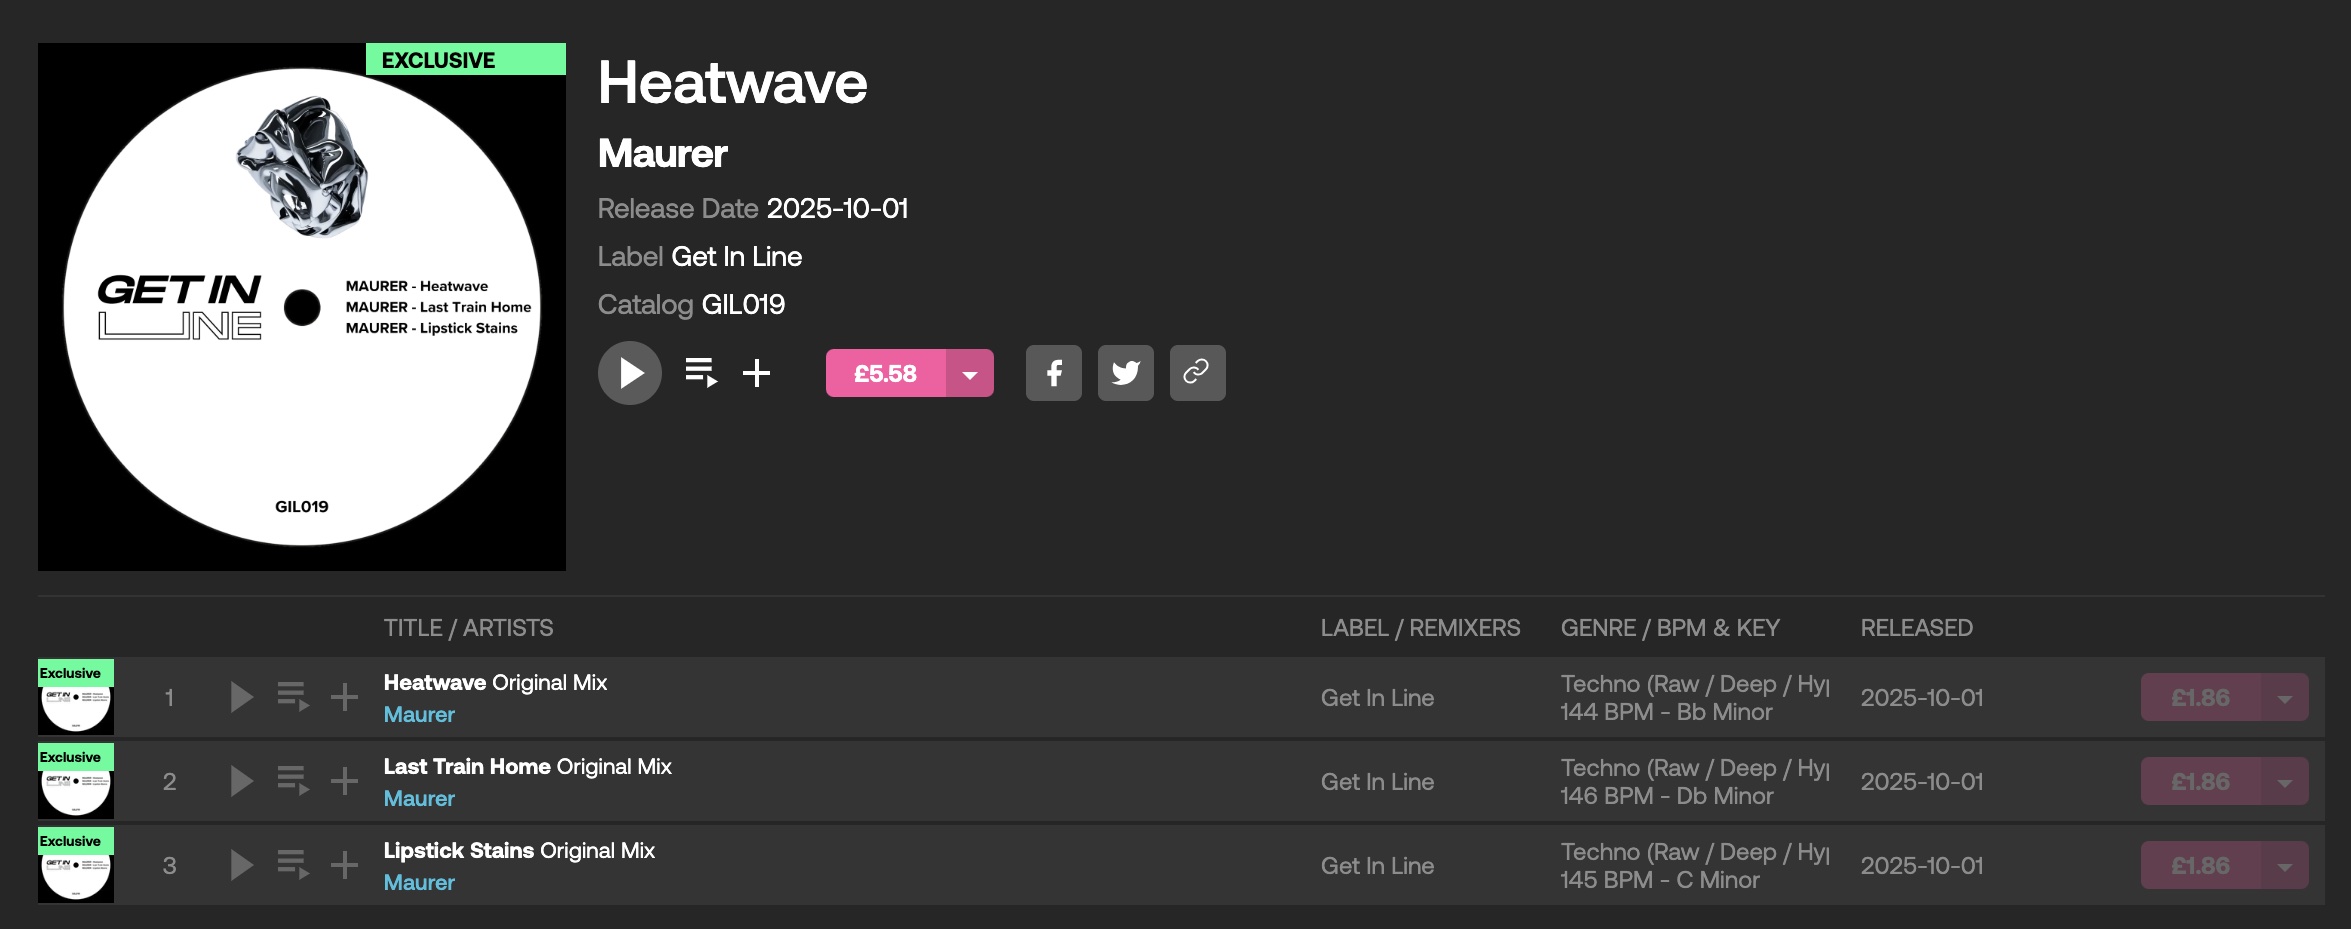2351x929 pixels.
Task: Open Maurer artist link under Heatwave track
Action: [x=419, y=715]
